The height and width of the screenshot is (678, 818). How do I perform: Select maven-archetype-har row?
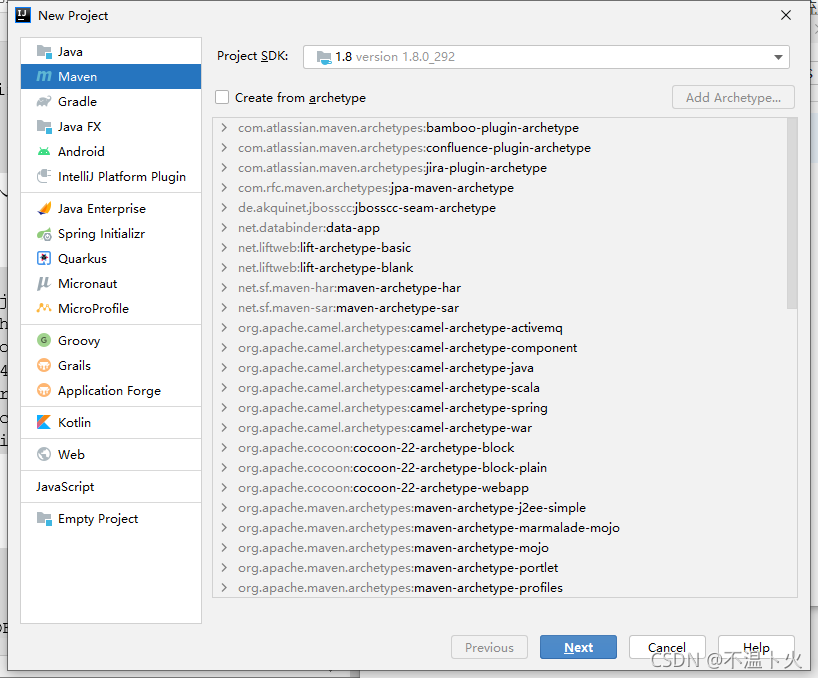pos(500,288)
